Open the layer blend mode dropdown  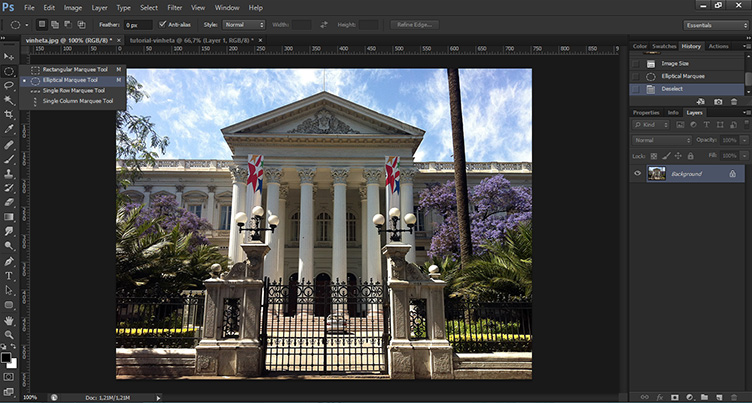coord(662,140)
